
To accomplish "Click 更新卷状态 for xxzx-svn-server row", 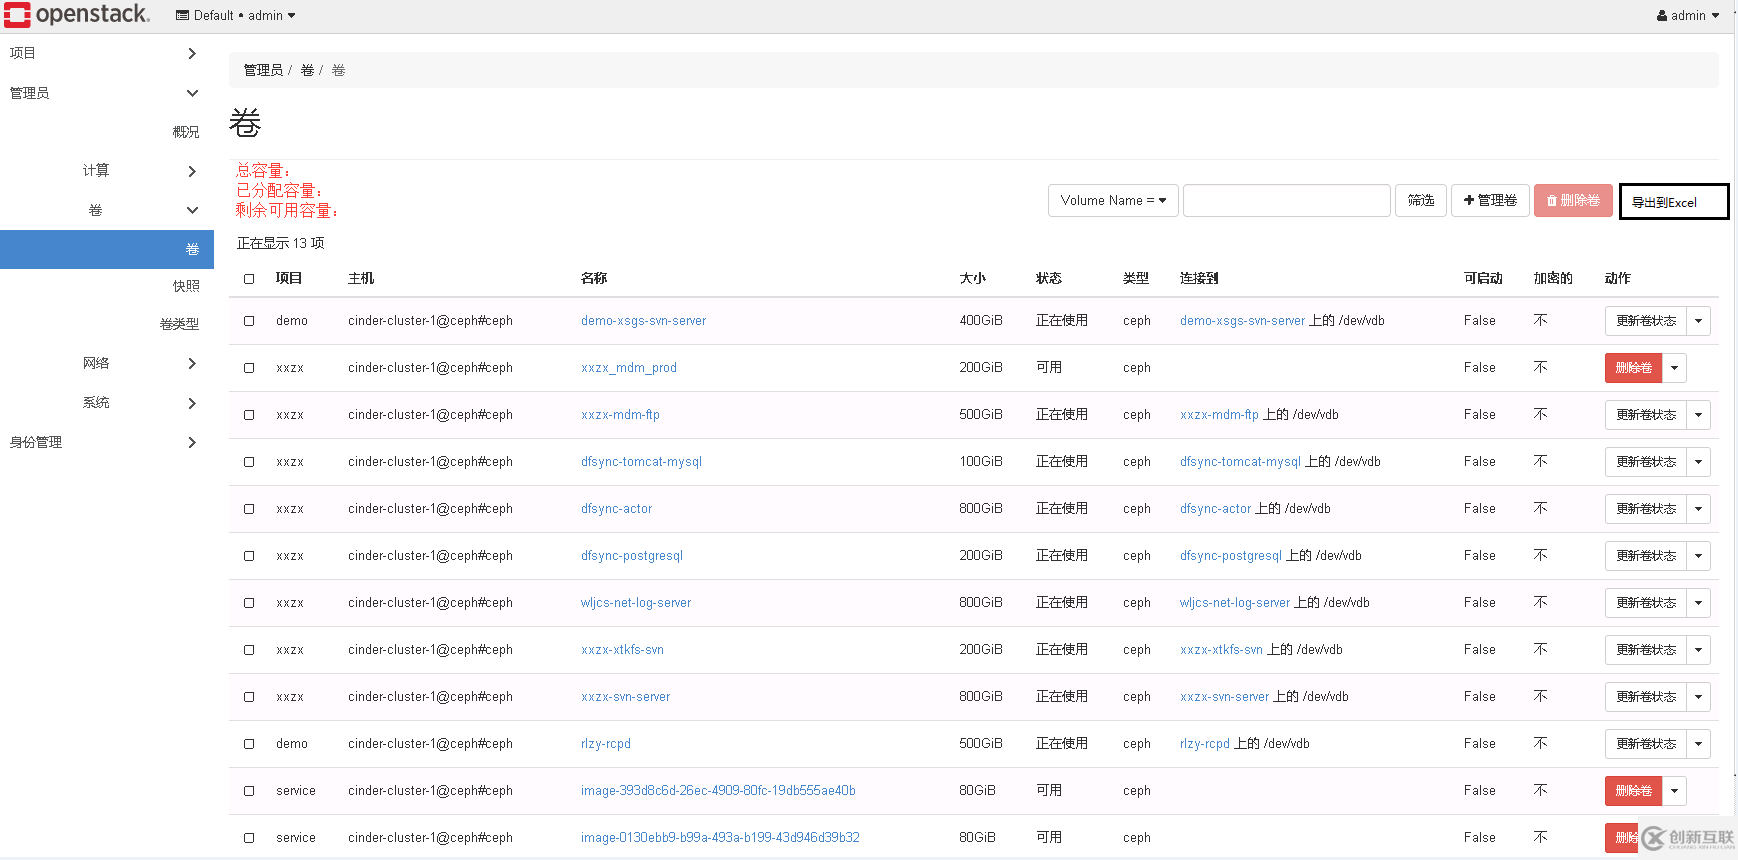I will (x=1646, y=697).
